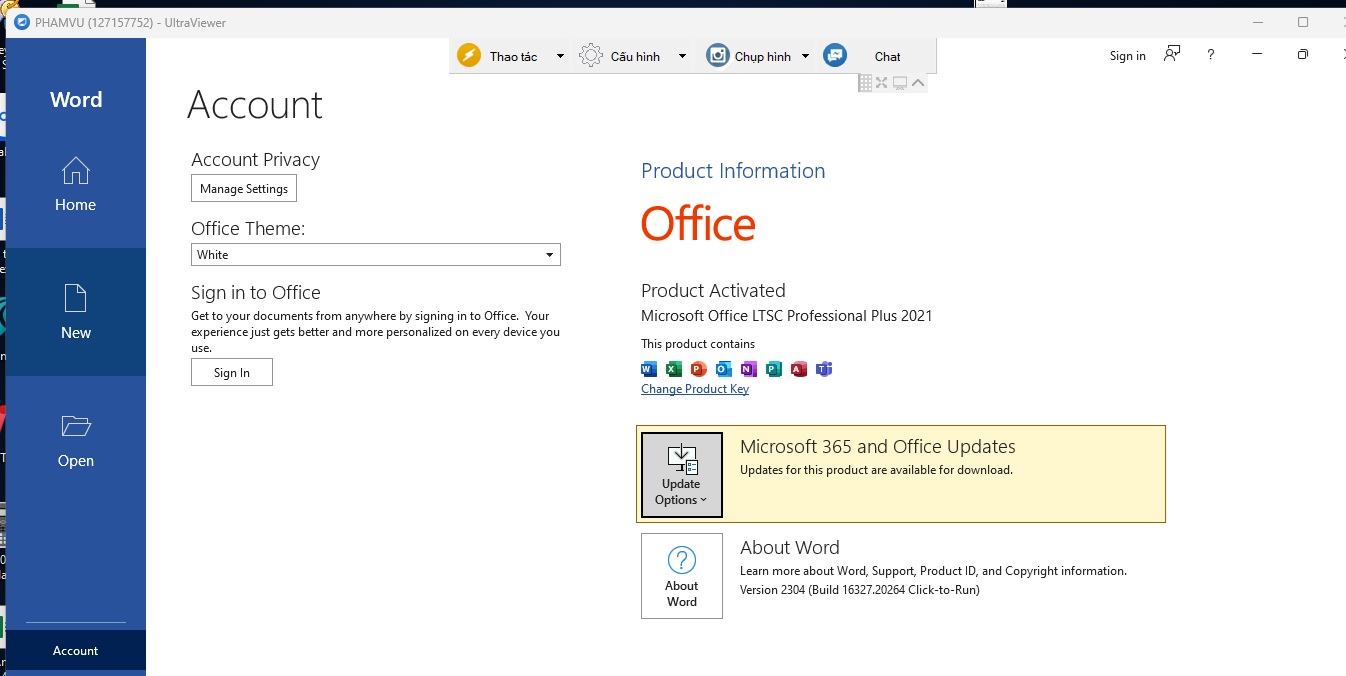Click the Cấu hình gear icon
This screenshot has width=1346, height=676.
[591, 56]
